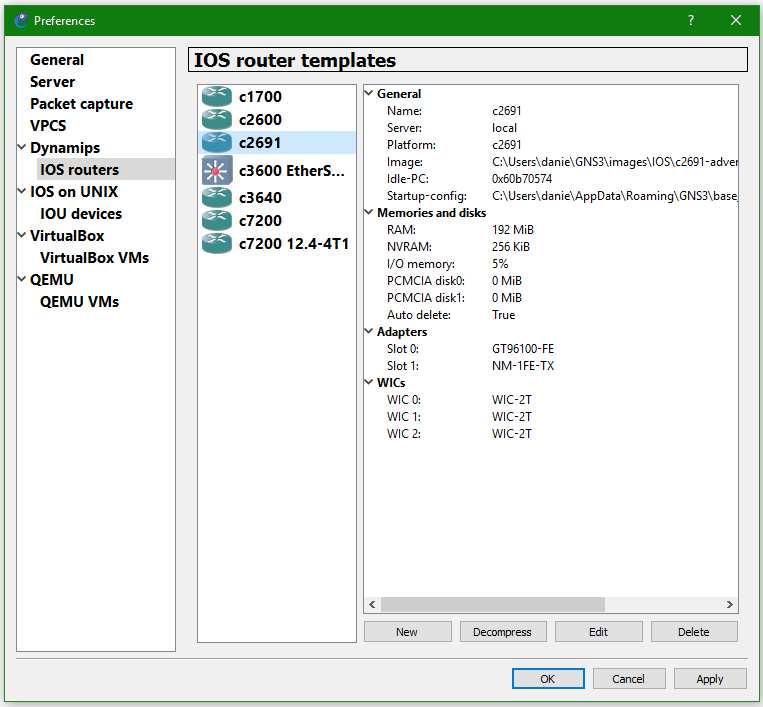This screenshot has height=707, width=763.
Task: Click the Auto delete value True
Action: (x=503, y=315)
